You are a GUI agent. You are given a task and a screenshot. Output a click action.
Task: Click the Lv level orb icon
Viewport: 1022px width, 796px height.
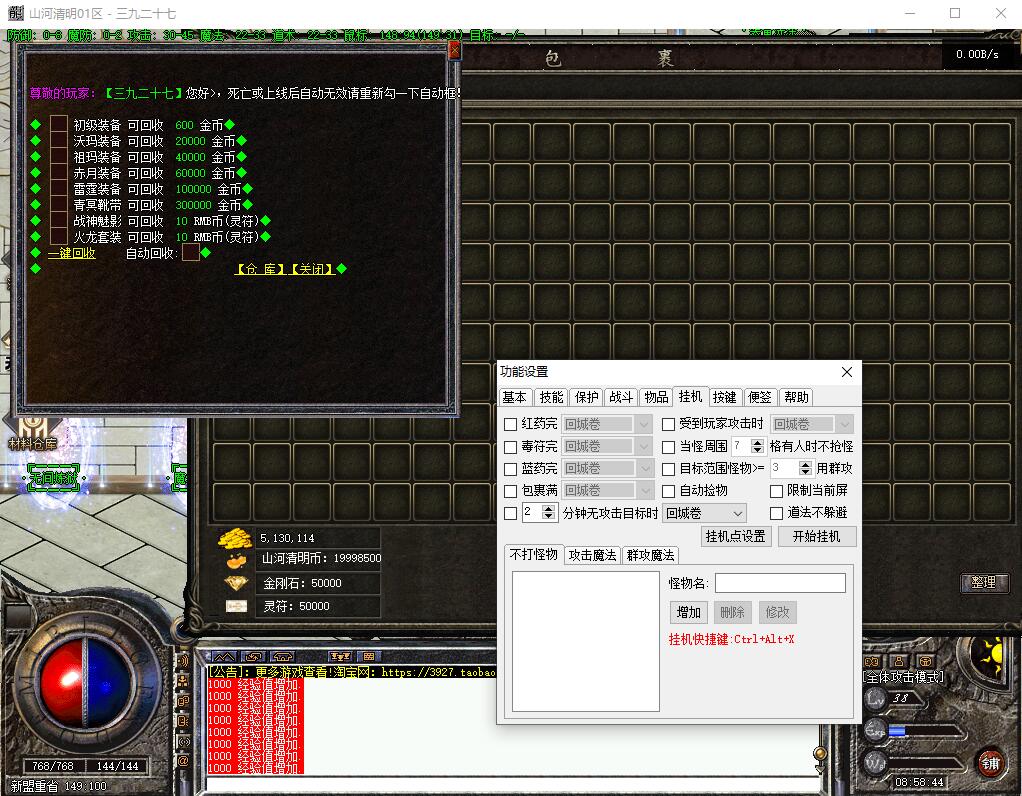click(876, 698)
